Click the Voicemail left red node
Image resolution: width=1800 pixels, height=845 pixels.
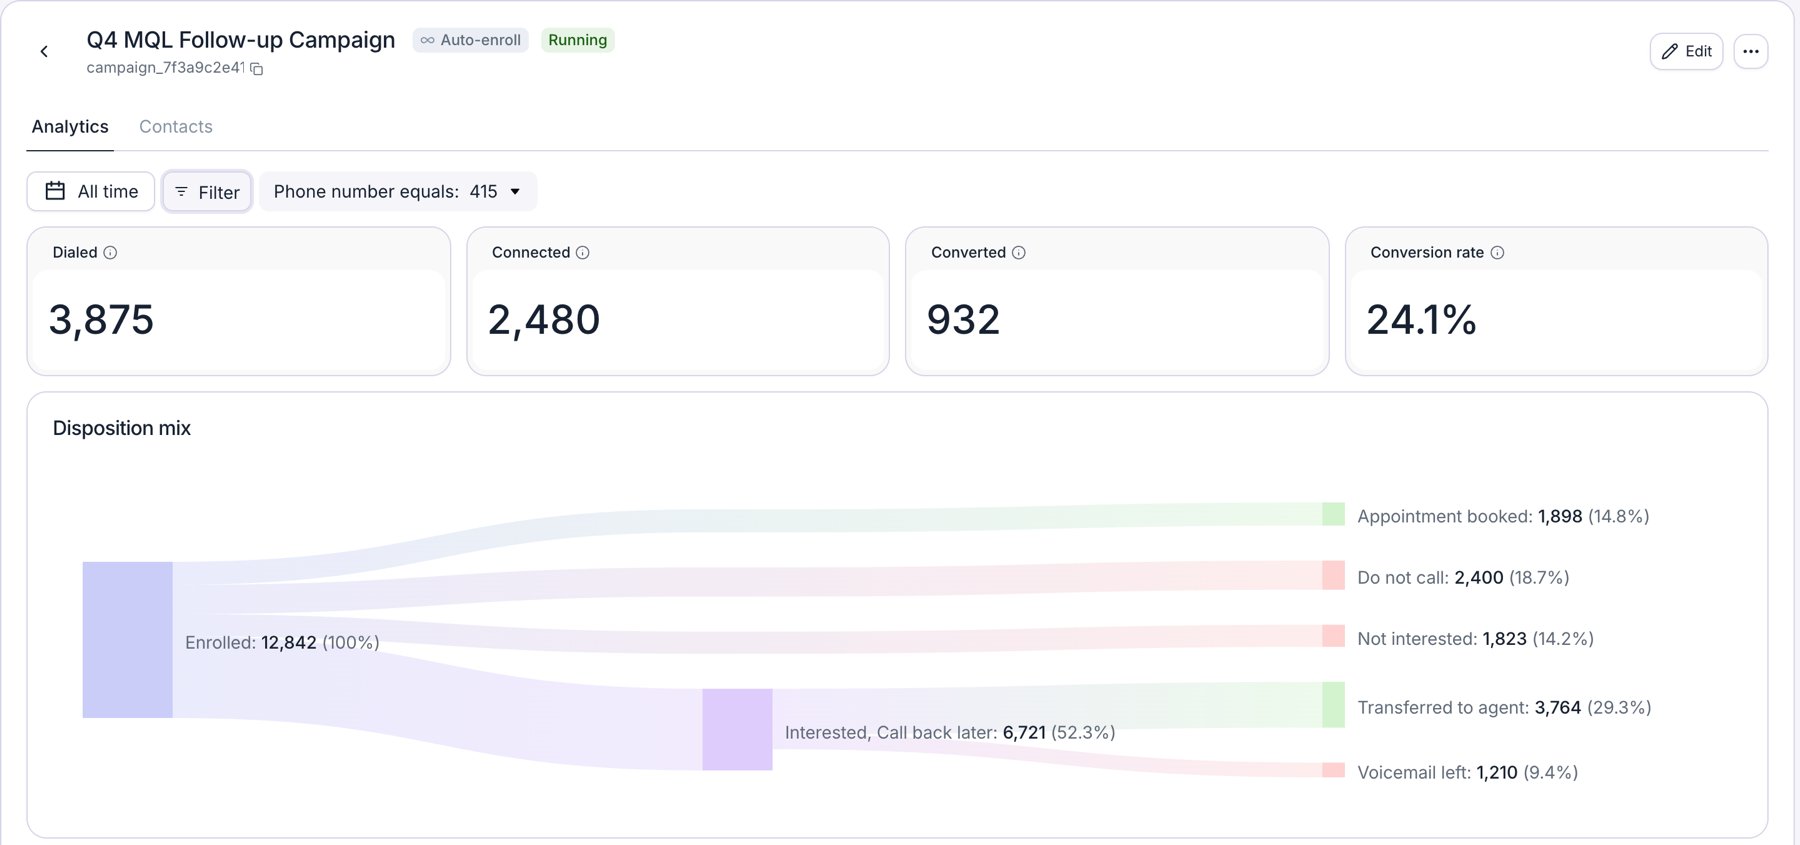1333,770
